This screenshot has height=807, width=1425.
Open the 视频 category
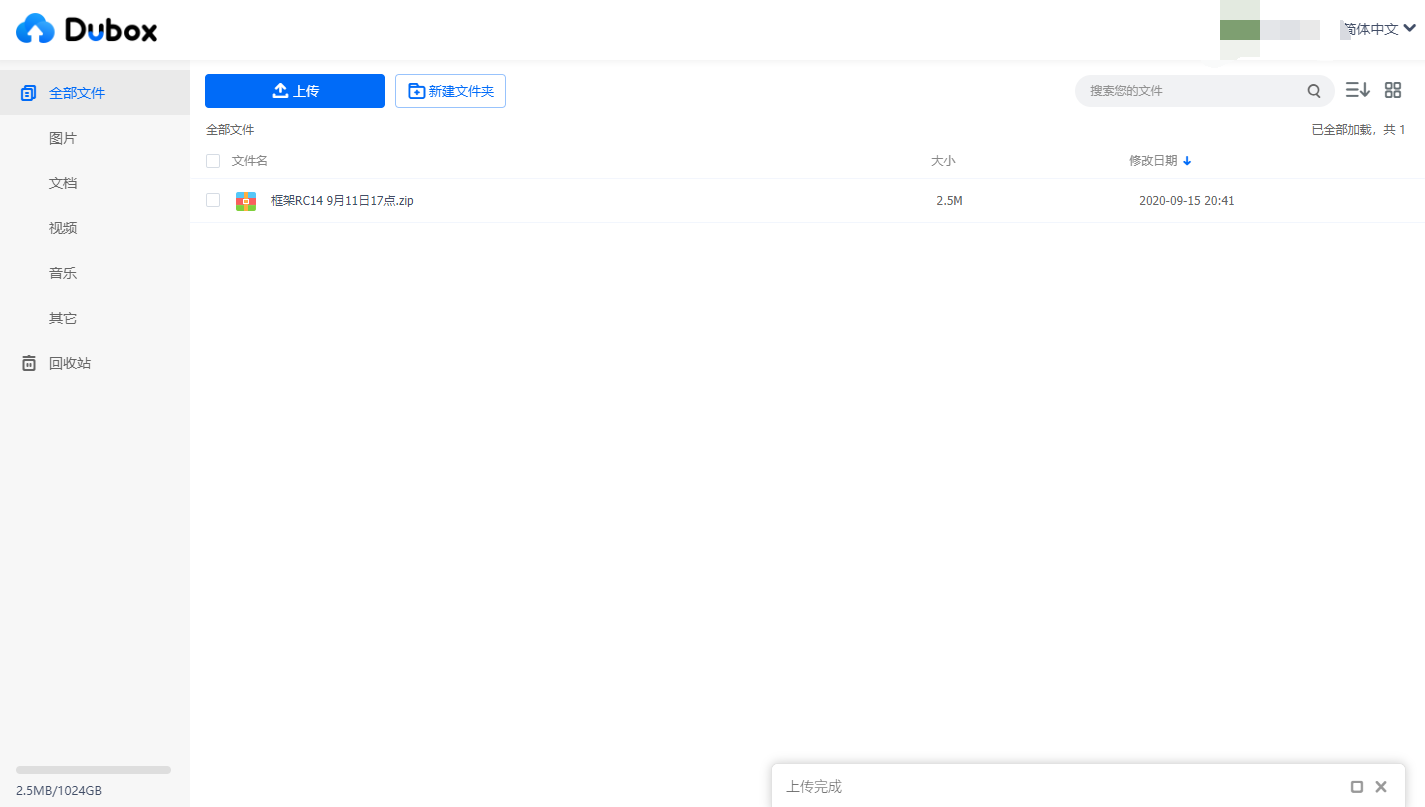coord(63,228)
